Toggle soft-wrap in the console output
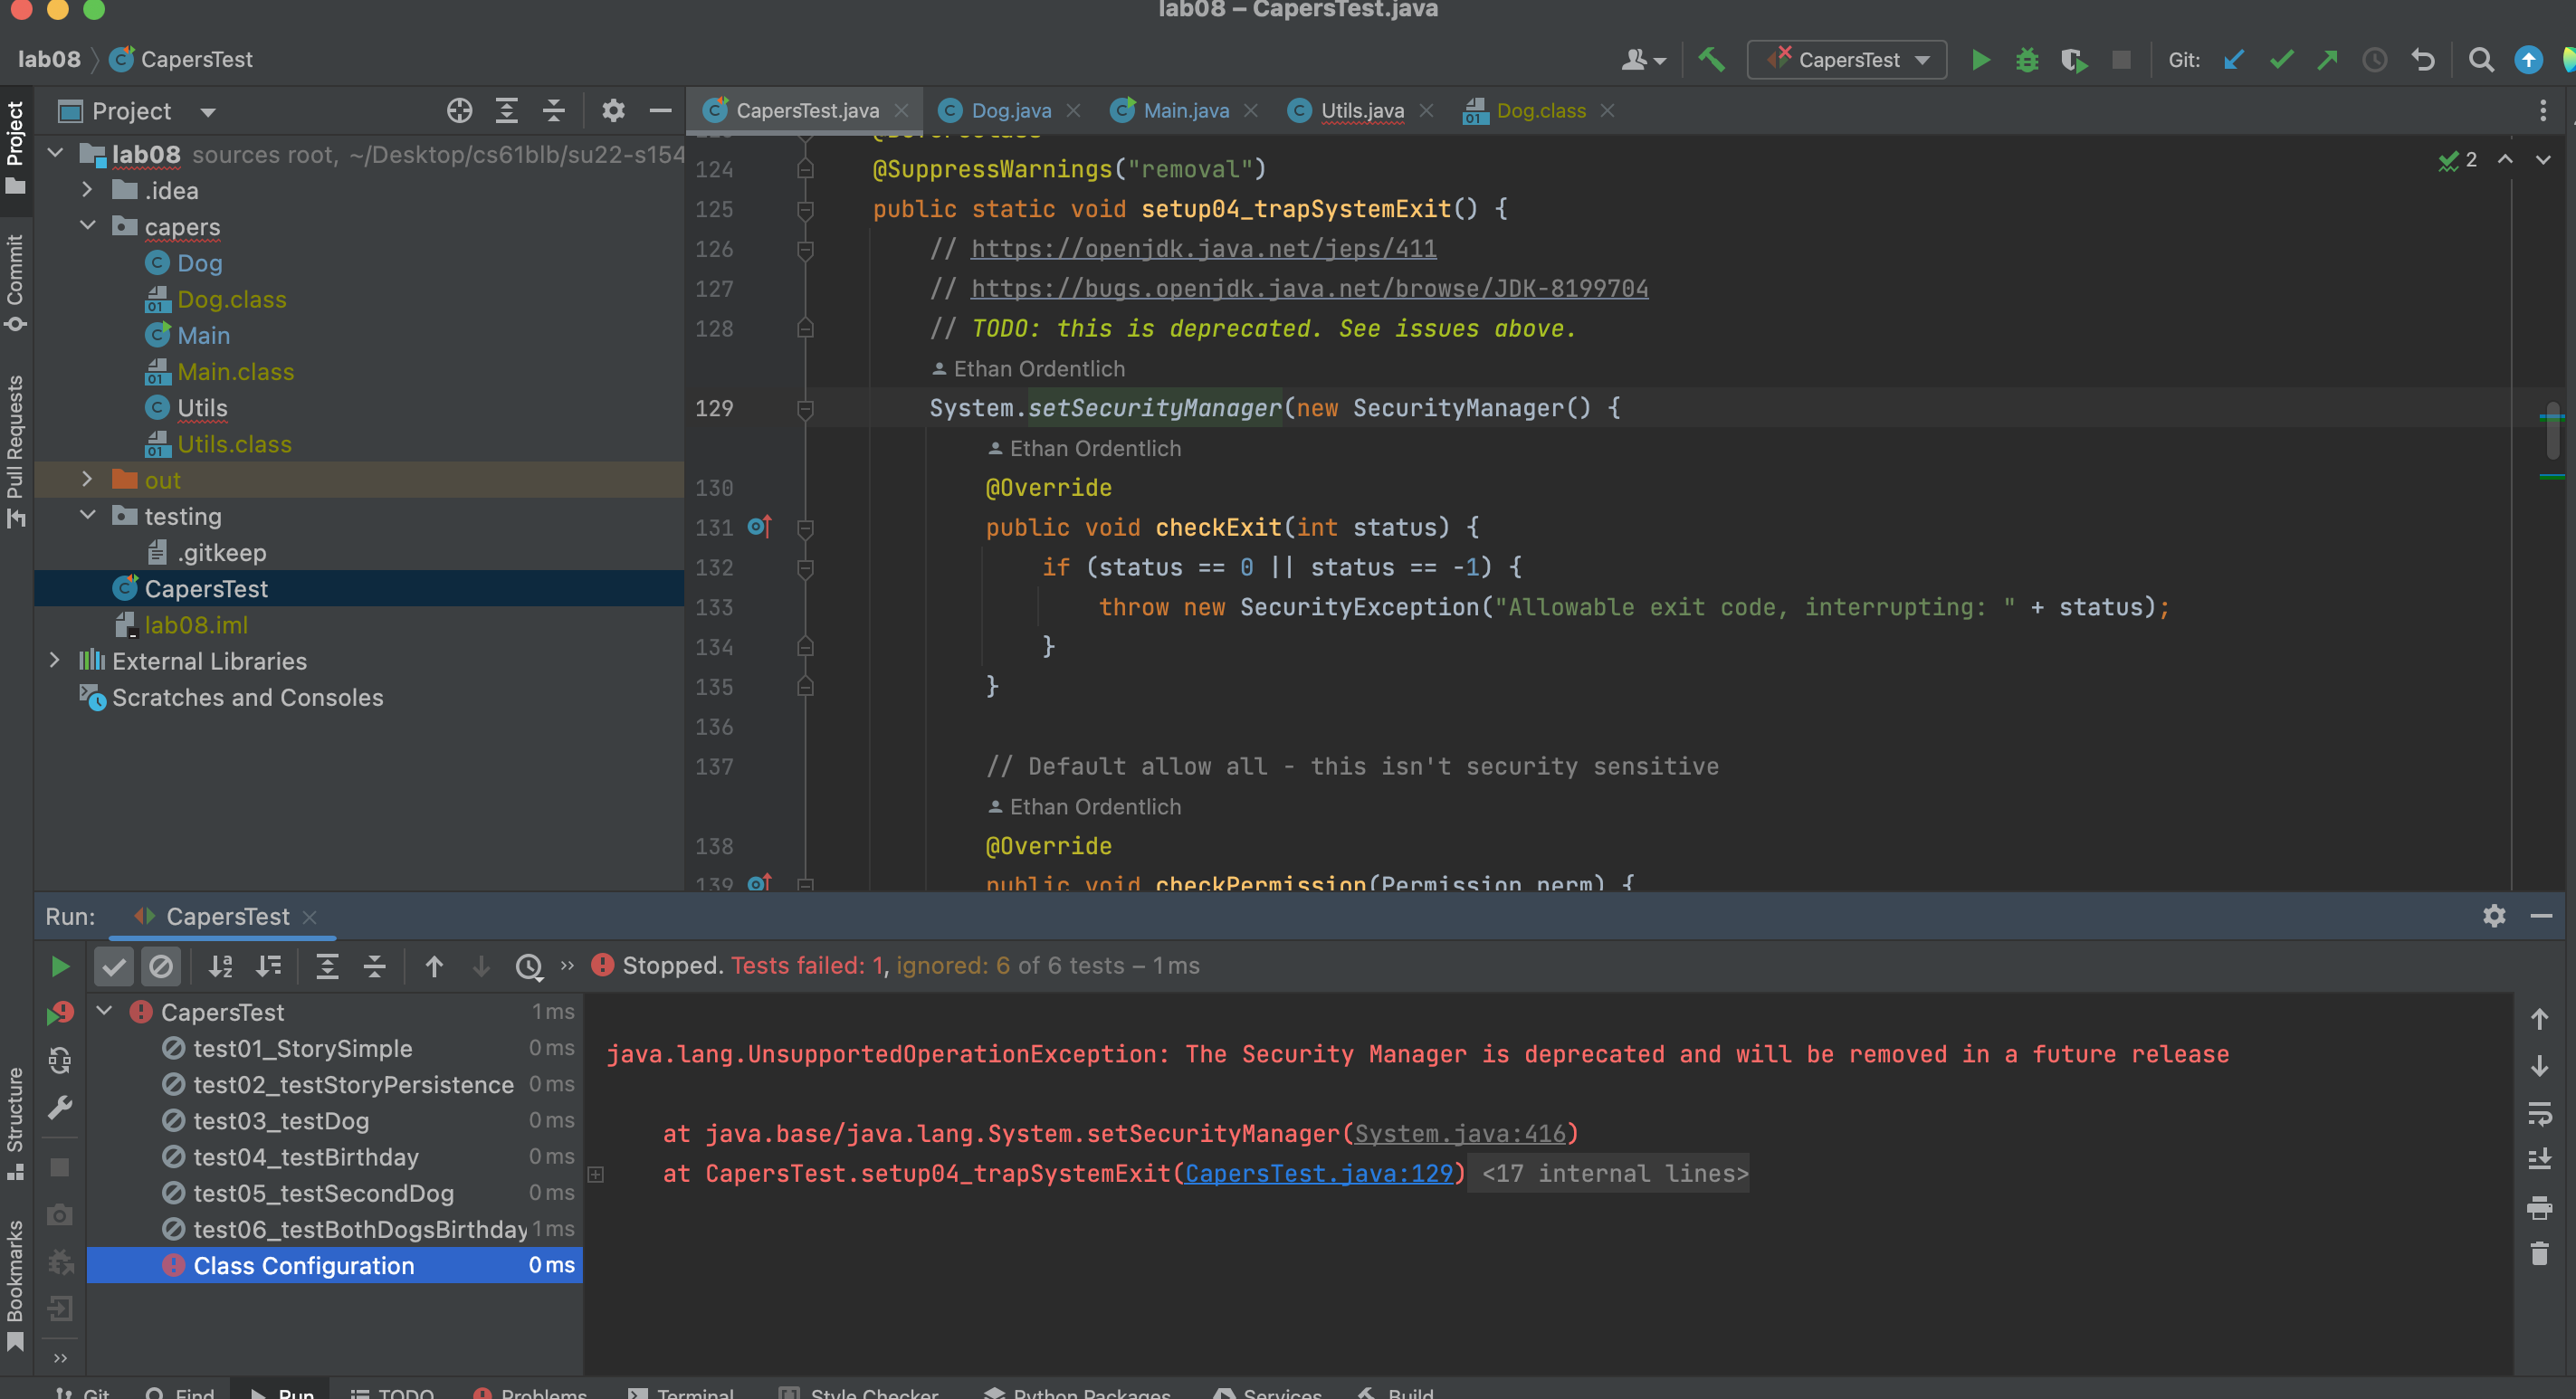Screen dimensions: 2576x1399 point(2539,1113)
